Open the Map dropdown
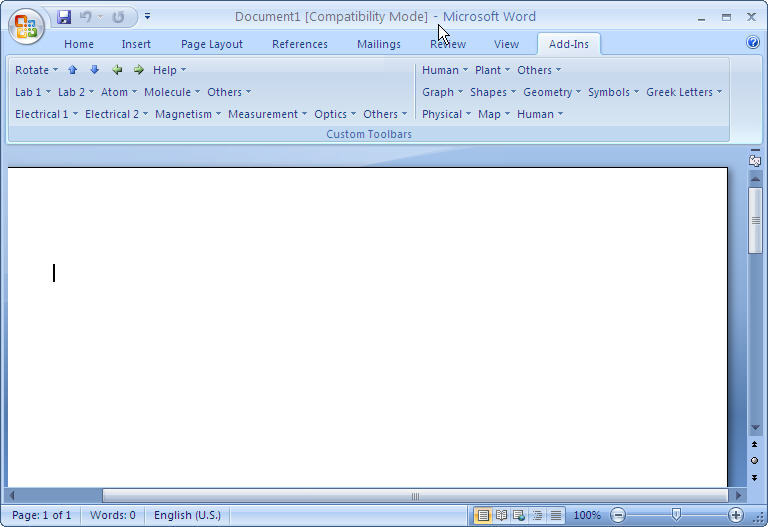 (x=494, y=114)
